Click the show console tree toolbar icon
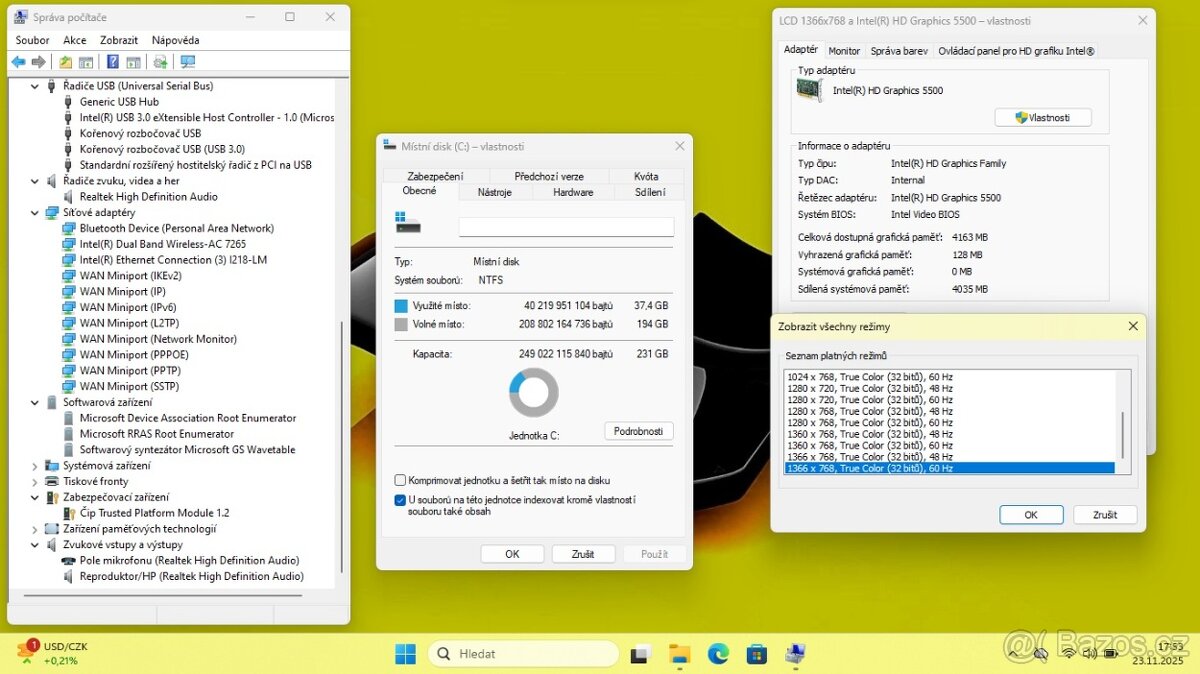 click(x=85, y=61)
